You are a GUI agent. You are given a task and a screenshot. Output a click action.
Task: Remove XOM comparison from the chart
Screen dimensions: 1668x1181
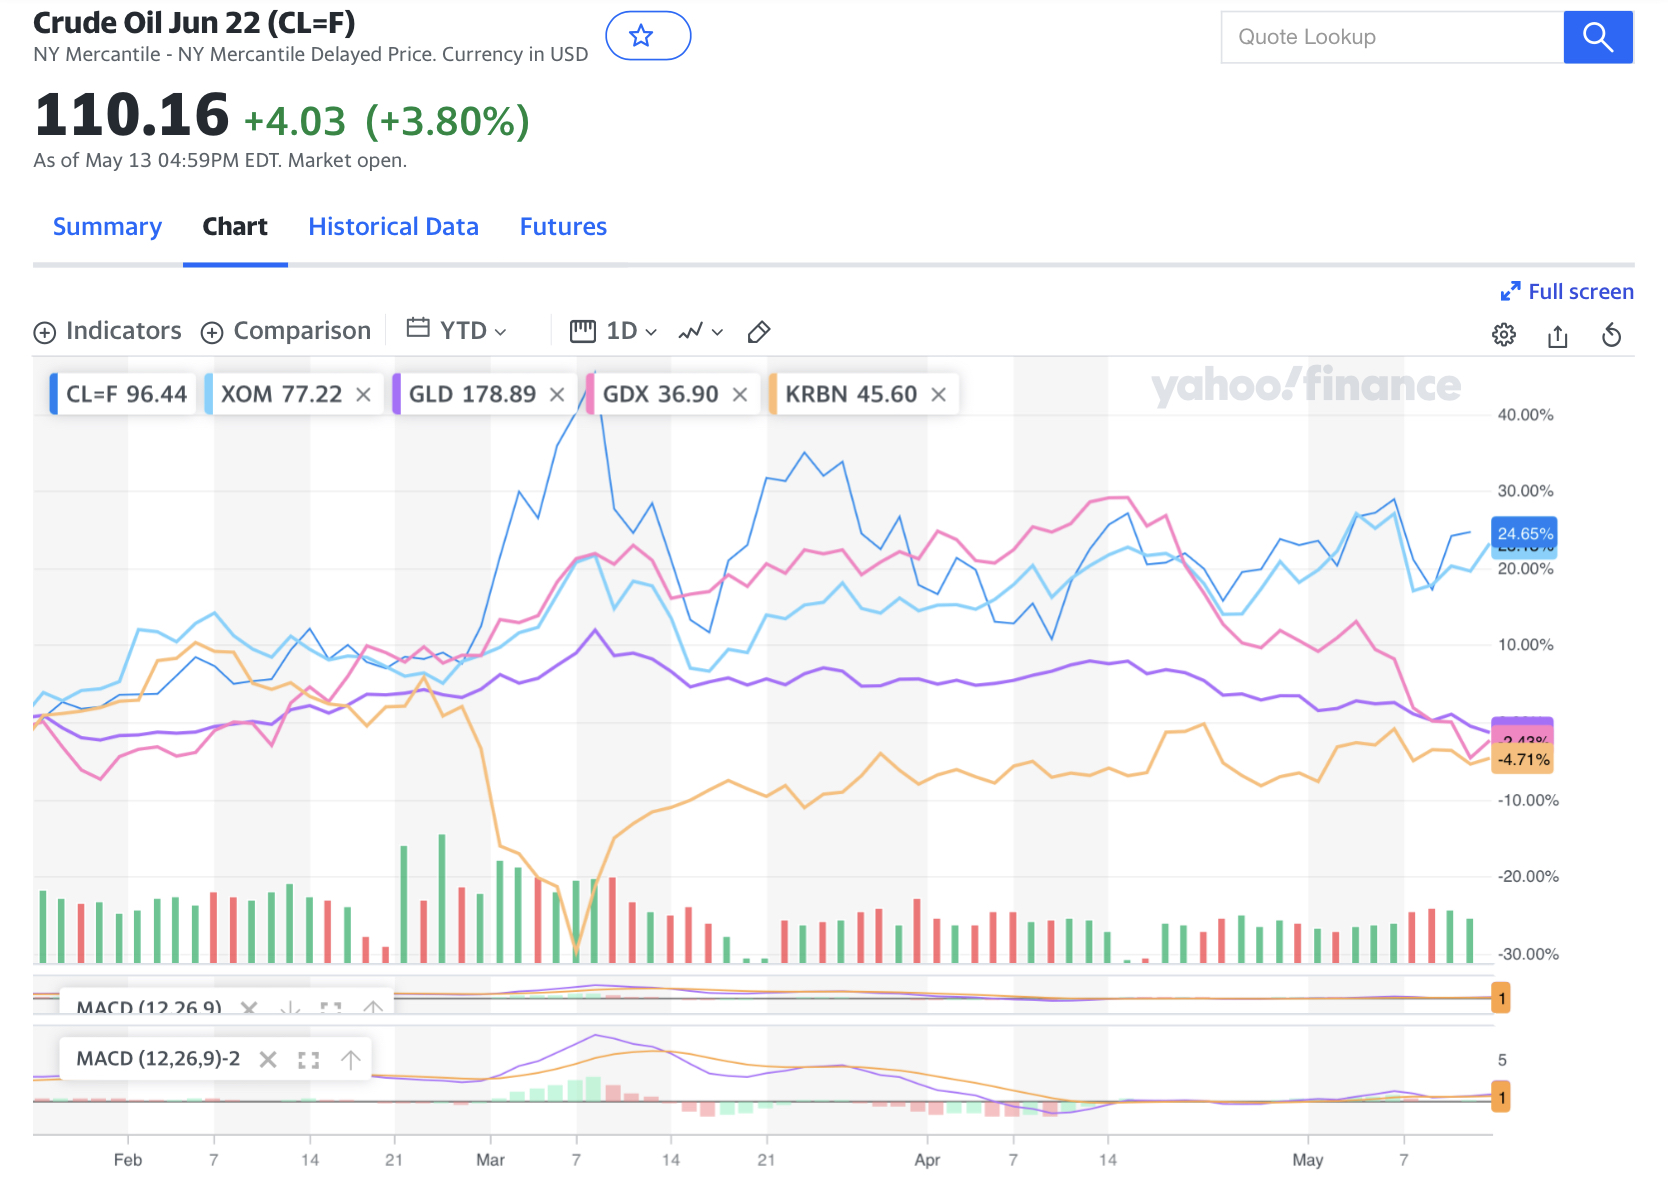coord(363,395)
